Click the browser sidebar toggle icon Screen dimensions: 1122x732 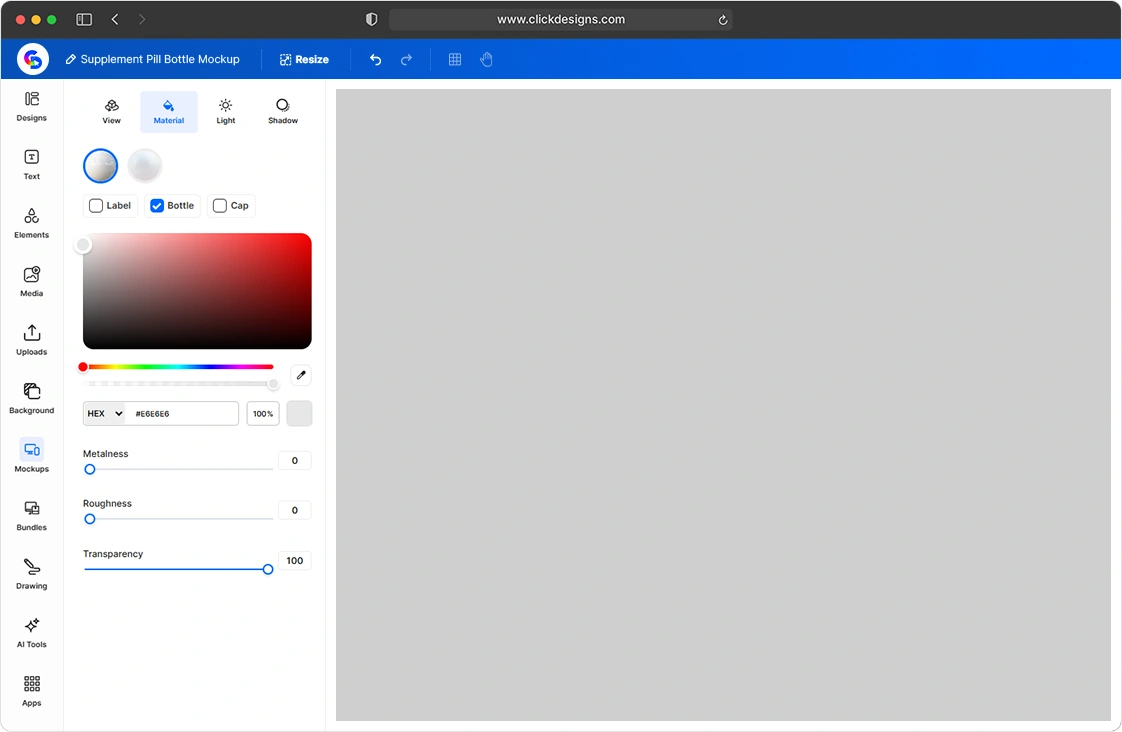point(84,19)
